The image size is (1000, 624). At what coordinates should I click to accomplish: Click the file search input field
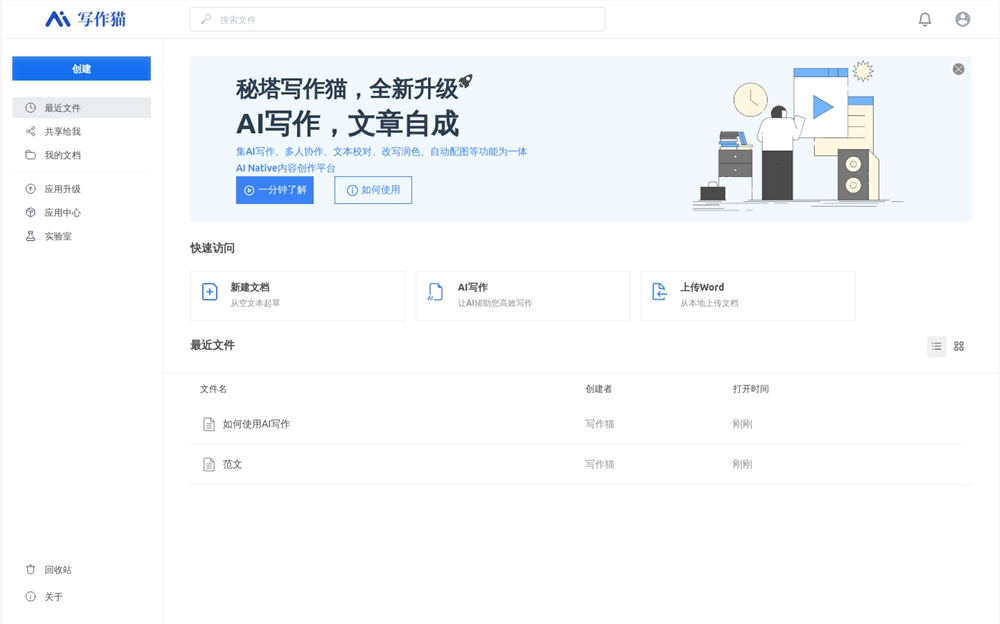(397, 19)
